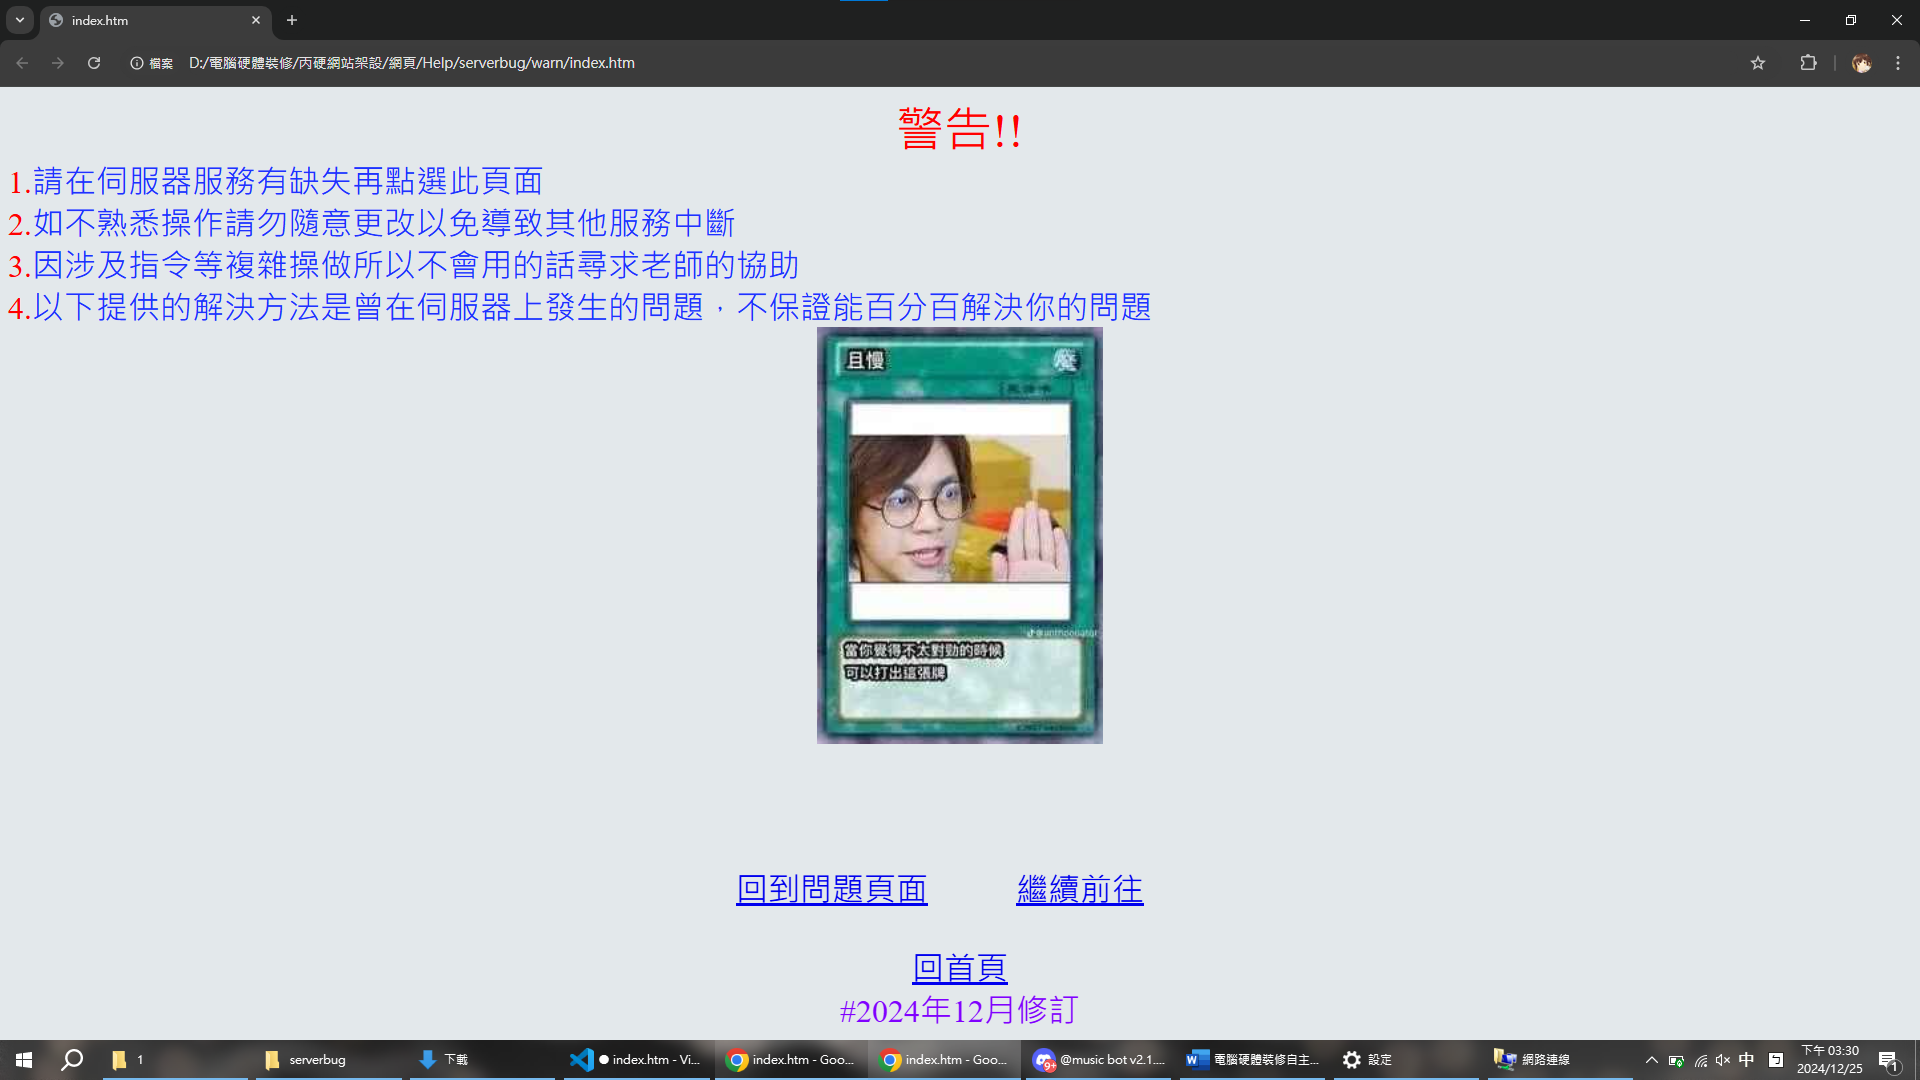The width and height of the screenshot is (1920, 1080).
Task: Click the network Wi-Fi tray icon
Action: pyautogui.click(x=1701, y=1060)
